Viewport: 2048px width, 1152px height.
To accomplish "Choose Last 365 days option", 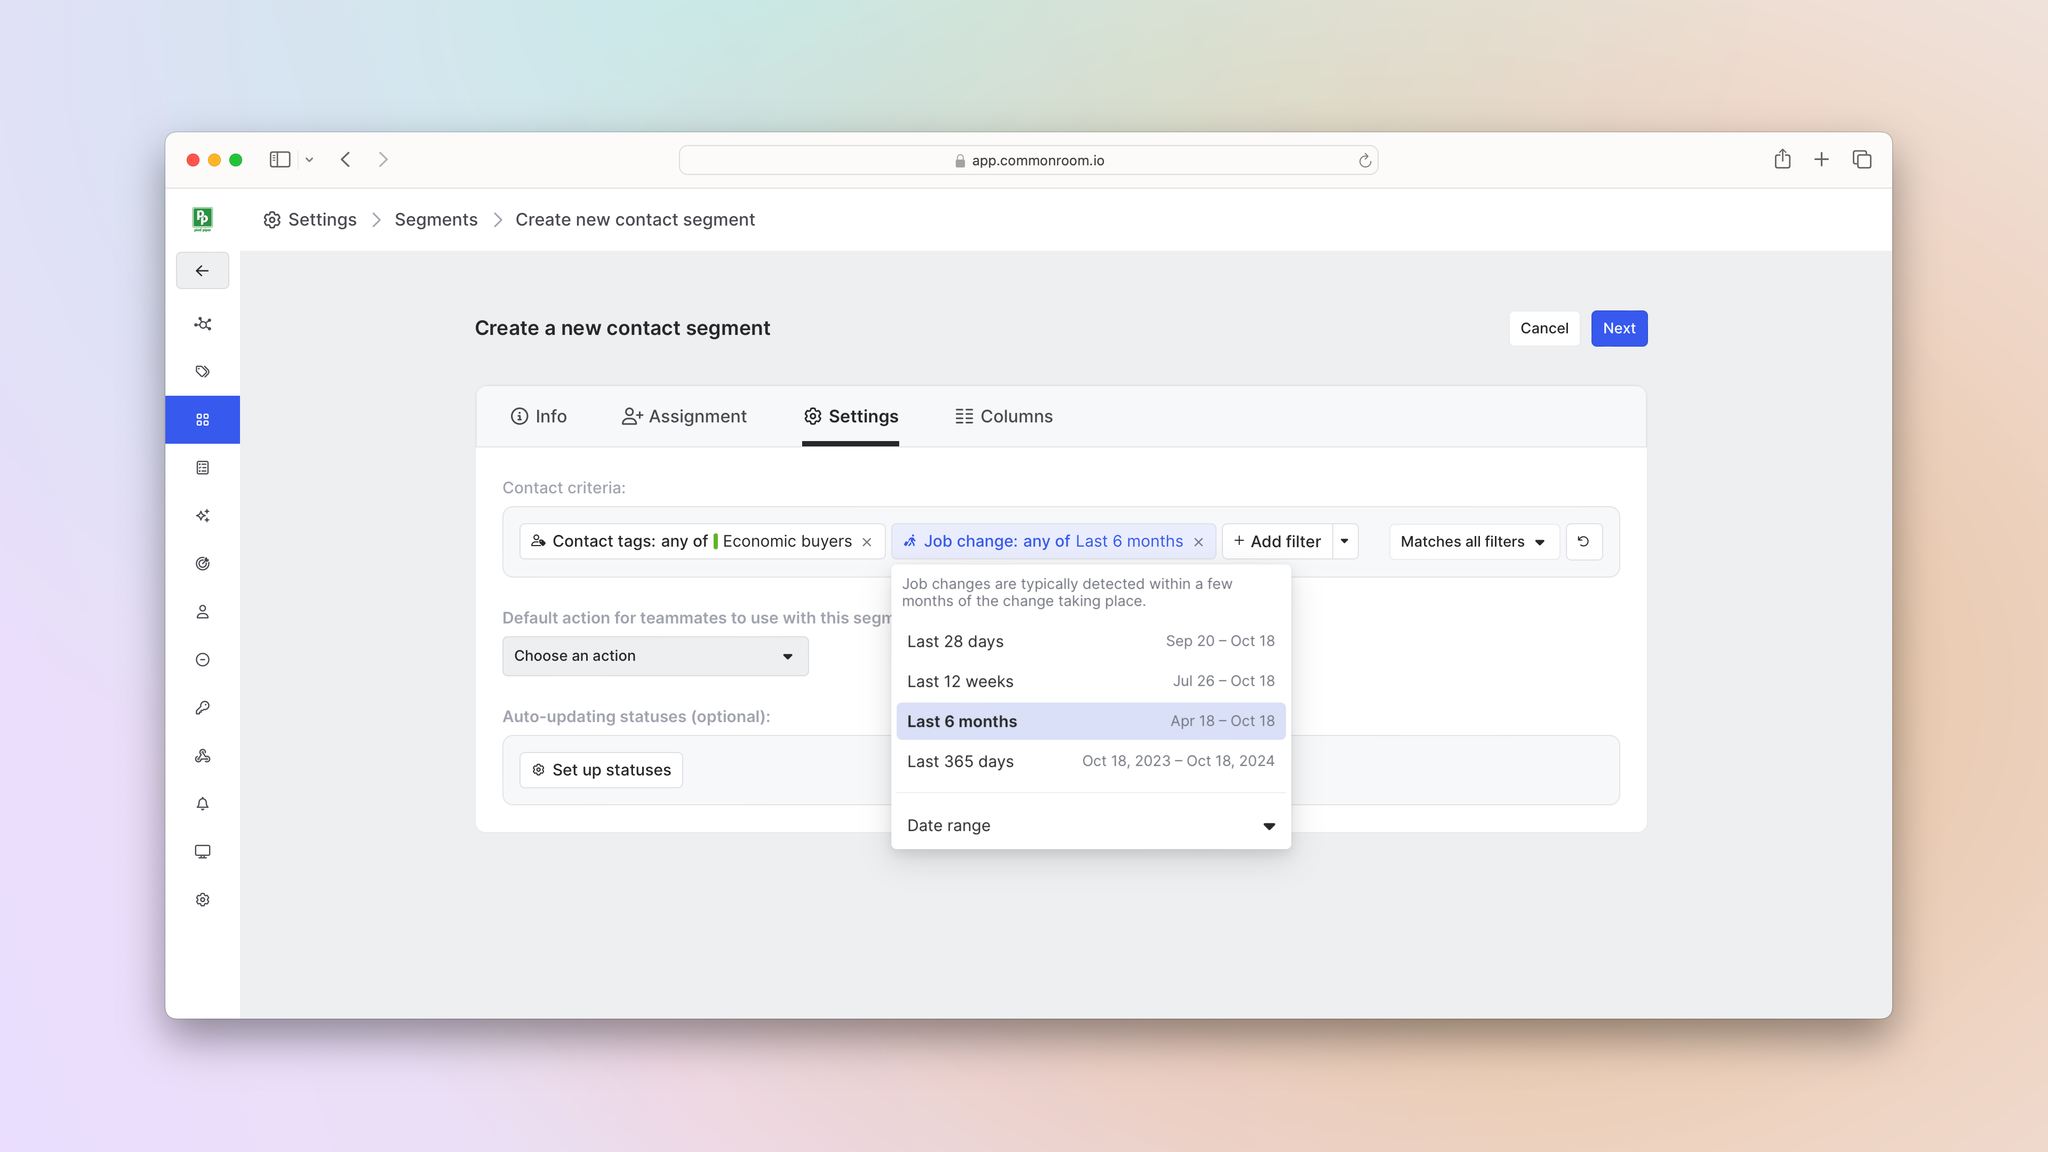I will [x=1091, y=761].
